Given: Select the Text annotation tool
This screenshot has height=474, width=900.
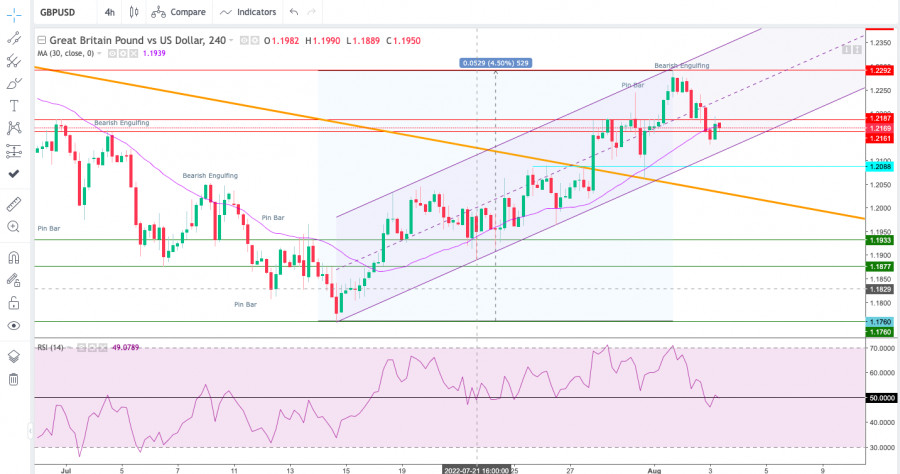Looking at the screenshot, I should tap(14, 106).
